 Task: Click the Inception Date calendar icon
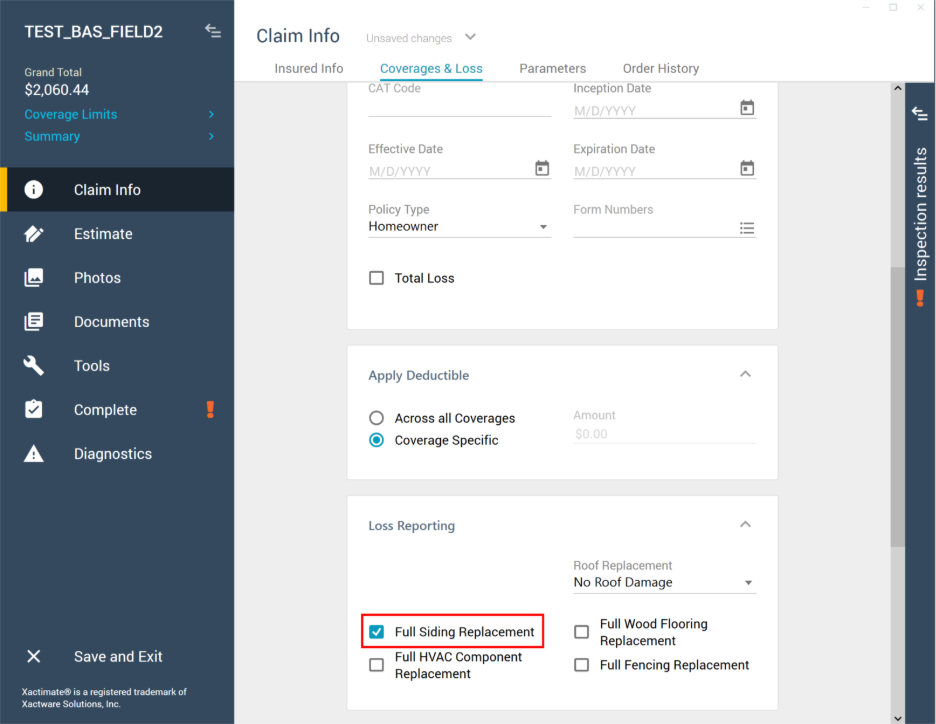click(x=747, y=108)
